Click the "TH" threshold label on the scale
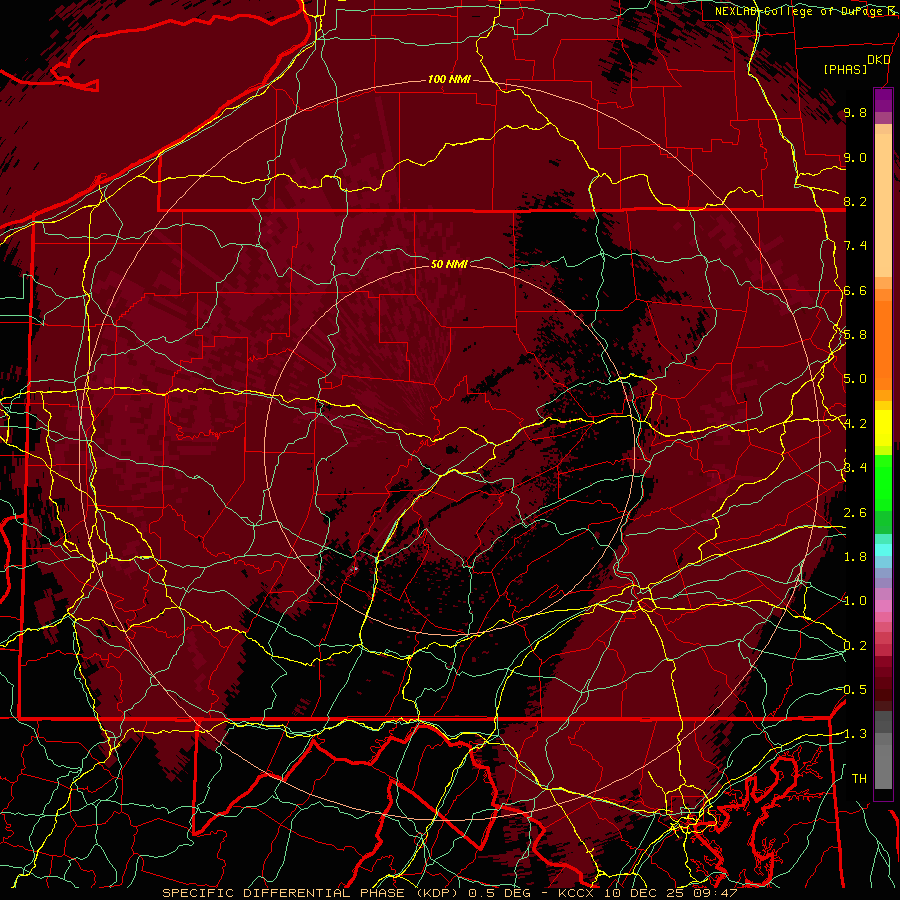Screen dimensions: 900x900 click(859, 778)
